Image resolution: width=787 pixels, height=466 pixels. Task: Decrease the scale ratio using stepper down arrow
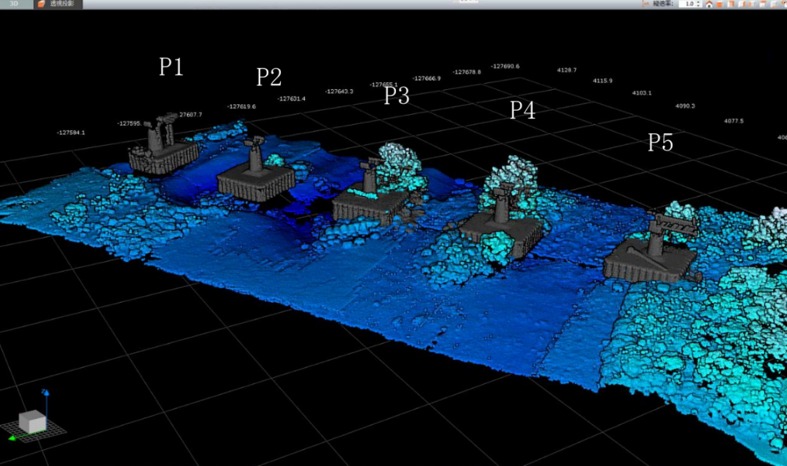point(700,7)
